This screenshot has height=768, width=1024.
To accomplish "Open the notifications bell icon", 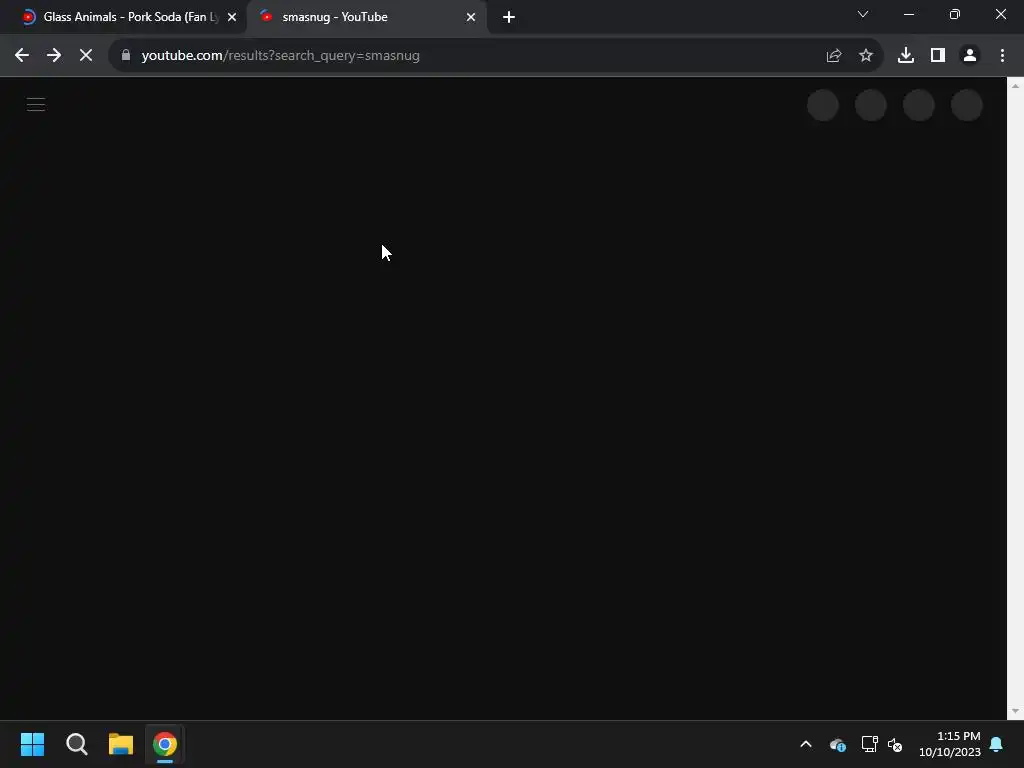I will pos(997,744).
